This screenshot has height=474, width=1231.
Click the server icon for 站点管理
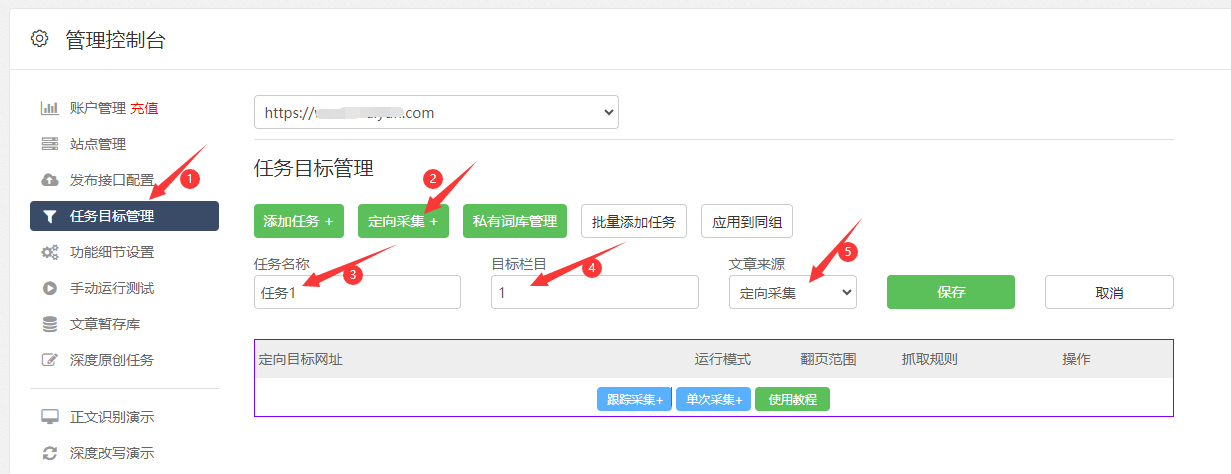(x=49, y=144)
